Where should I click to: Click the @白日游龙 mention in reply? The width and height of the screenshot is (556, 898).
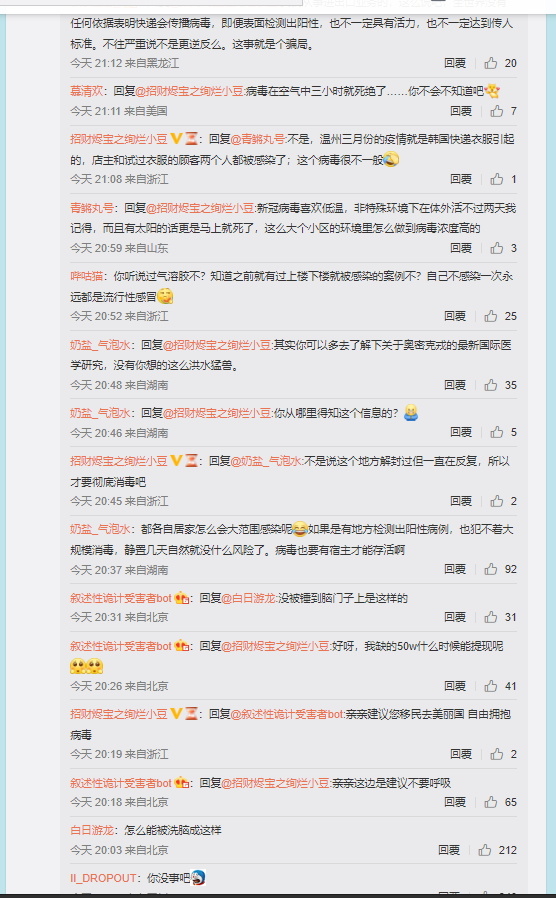[248, 598]
